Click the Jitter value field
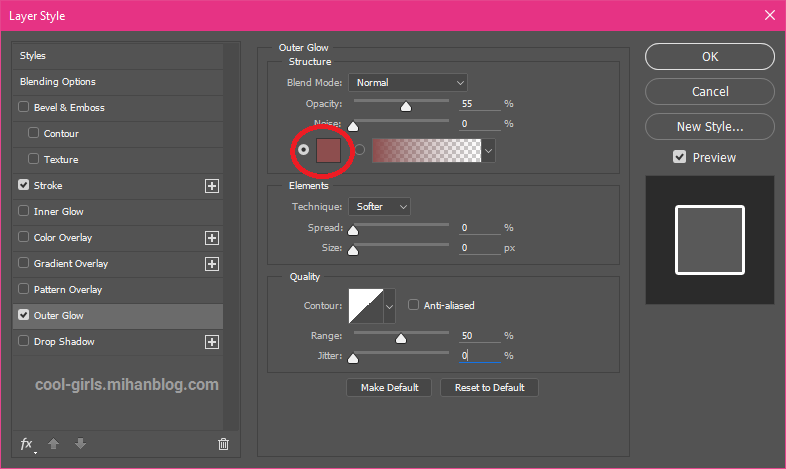This screenshot has height=469, width=786. (480, 356)
